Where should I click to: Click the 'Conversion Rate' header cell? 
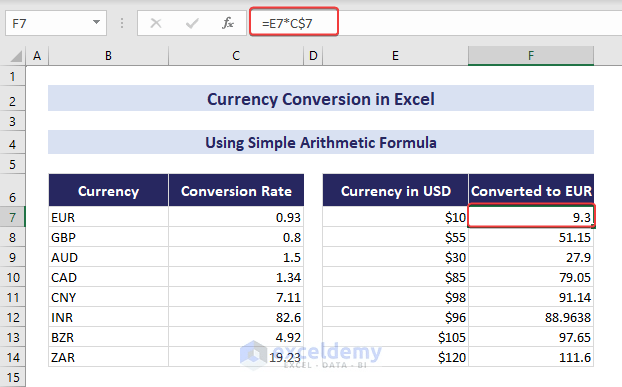236,190
